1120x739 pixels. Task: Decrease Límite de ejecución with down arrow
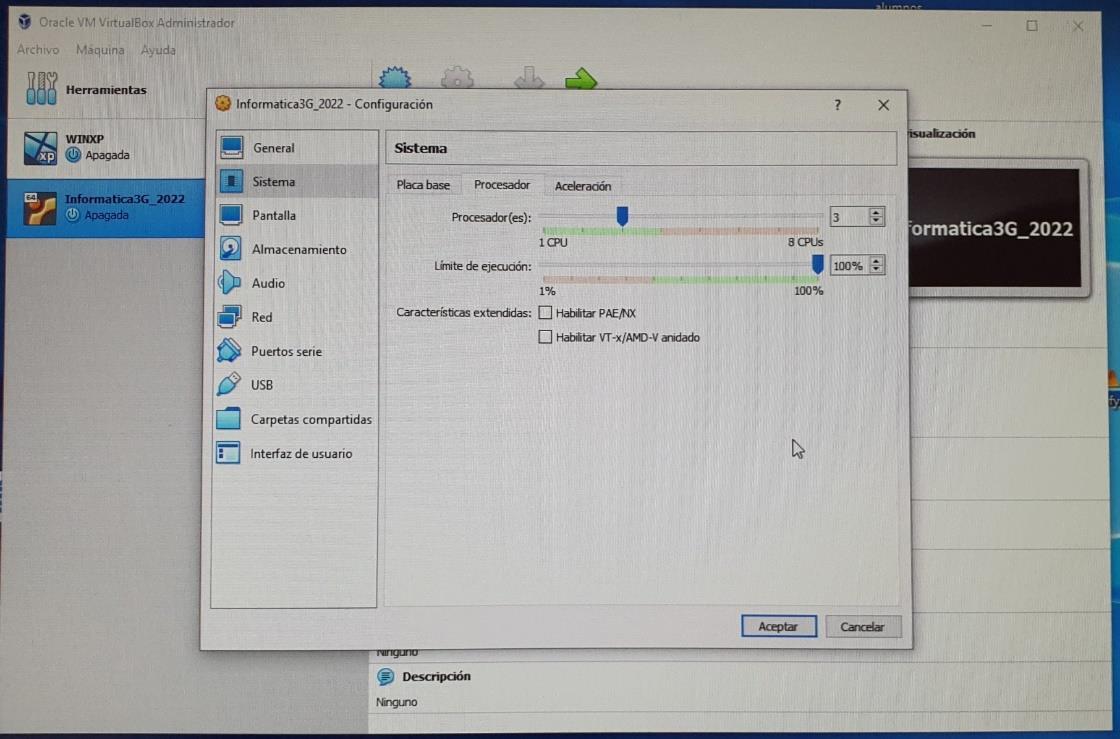tap(876, 270)
